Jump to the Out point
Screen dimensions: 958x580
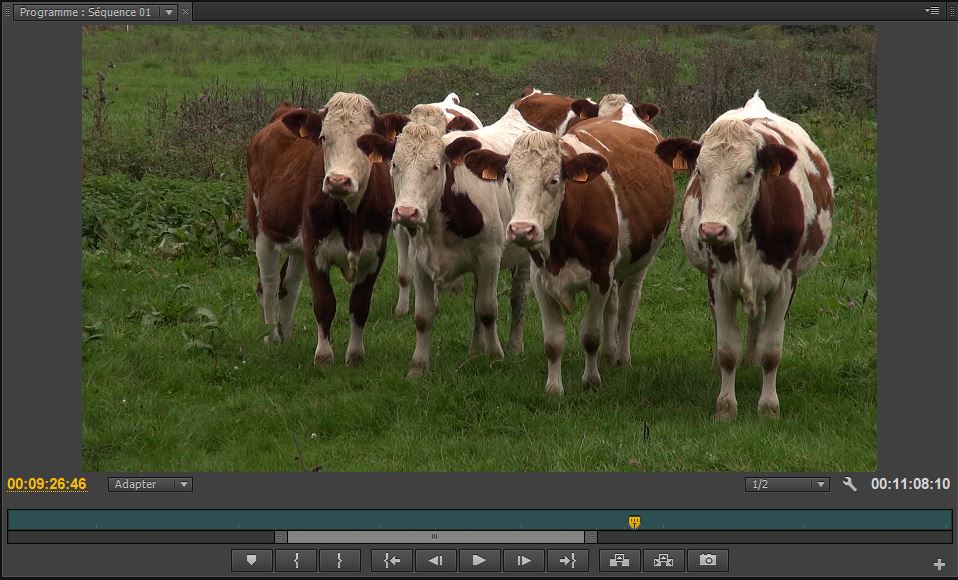click(x=568, y=560)
